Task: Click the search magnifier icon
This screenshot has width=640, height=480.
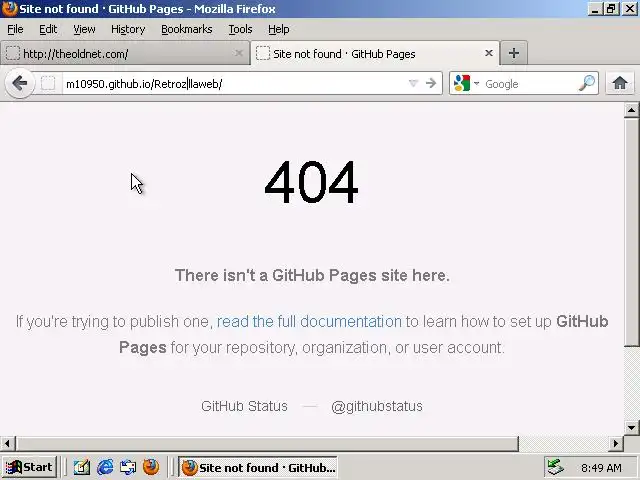Action: [x=587, y=83]
